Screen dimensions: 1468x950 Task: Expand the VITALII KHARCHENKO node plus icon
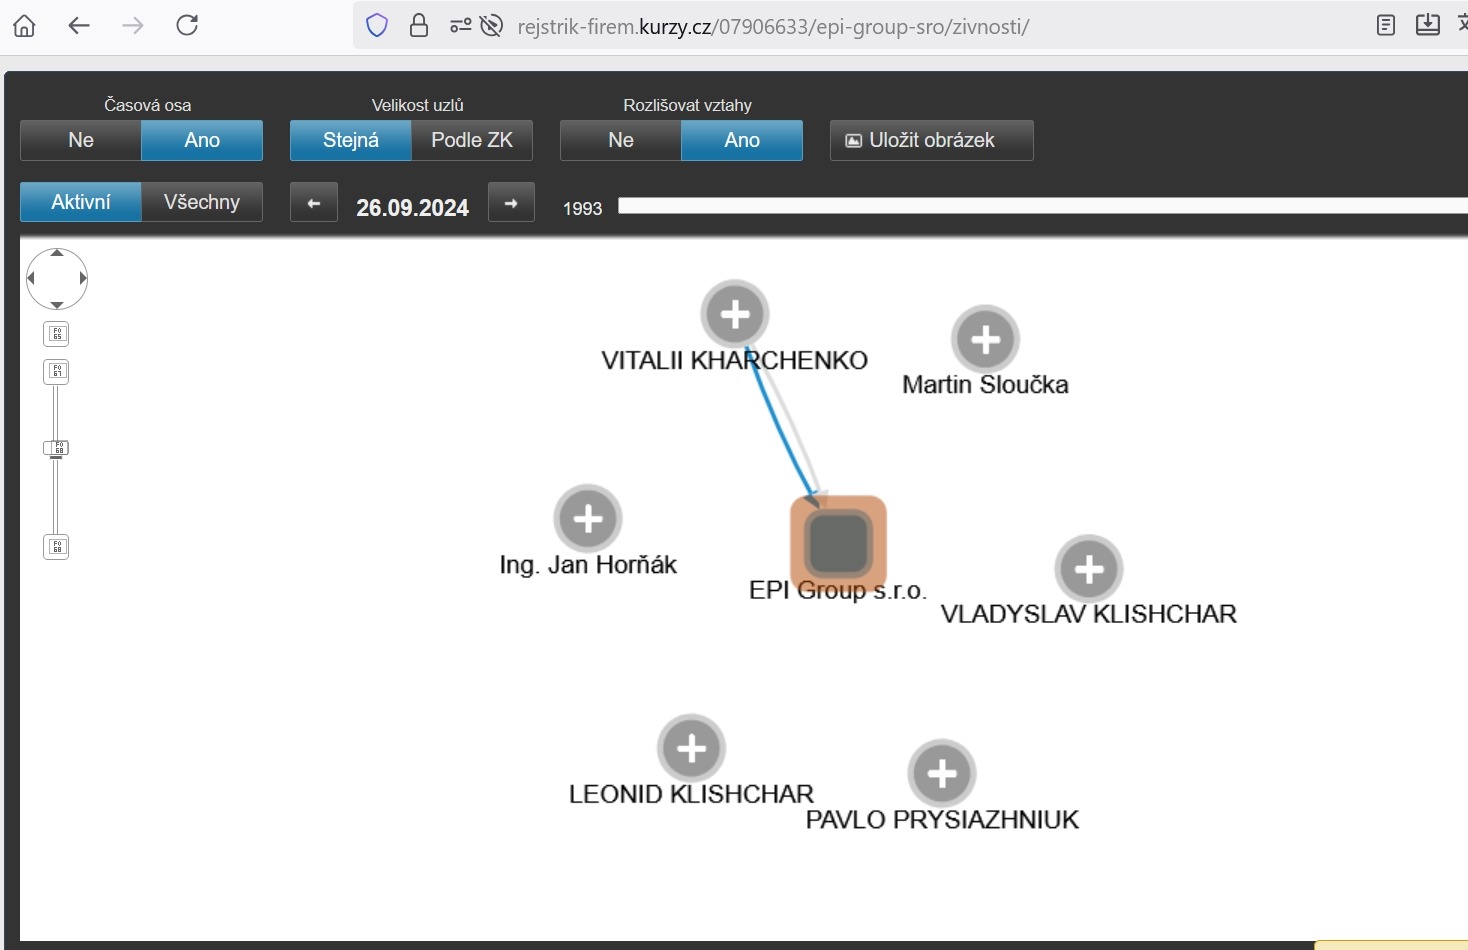pyautogui.click(x=735, y=315)
